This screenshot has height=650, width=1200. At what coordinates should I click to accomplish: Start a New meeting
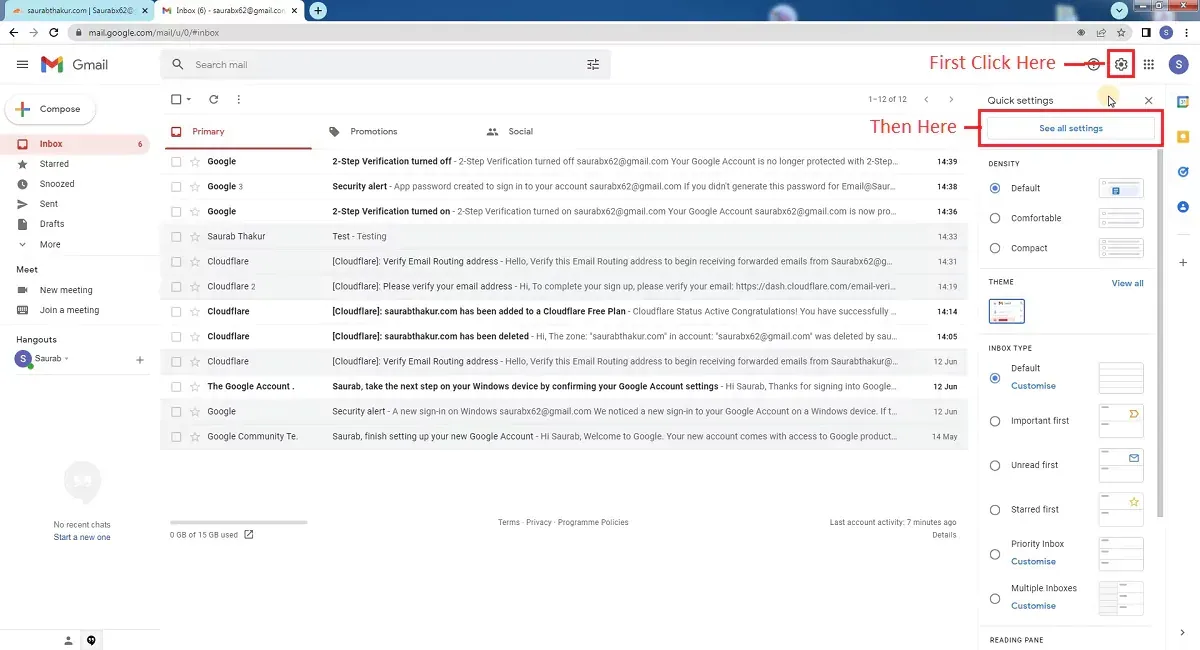tap(66, 290)
